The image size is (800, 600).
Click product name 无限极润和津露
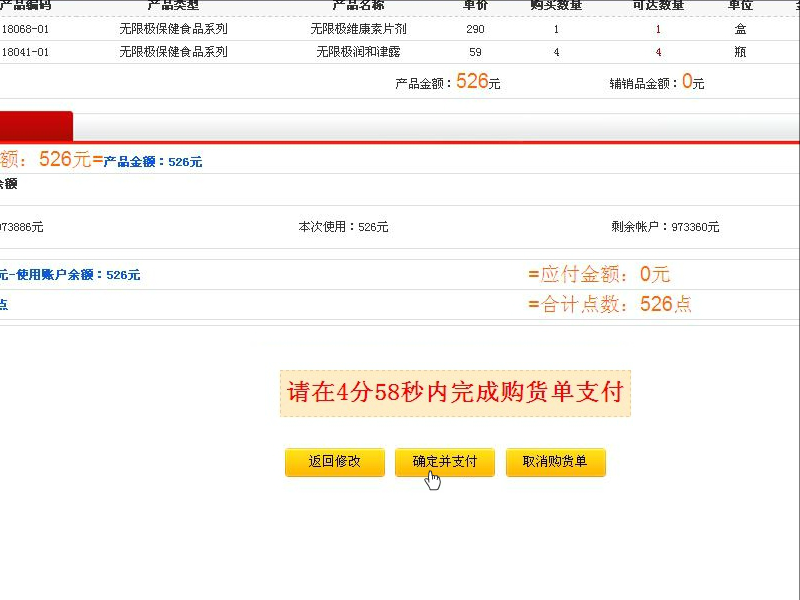358,52
